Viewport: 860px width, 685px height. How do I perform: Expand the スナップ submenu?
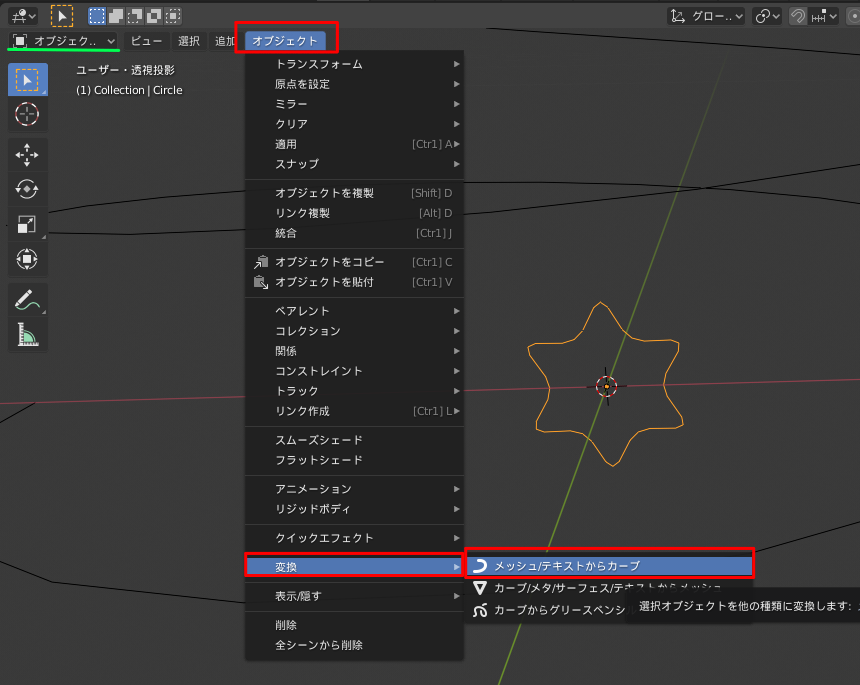click(x=354, y=164)
